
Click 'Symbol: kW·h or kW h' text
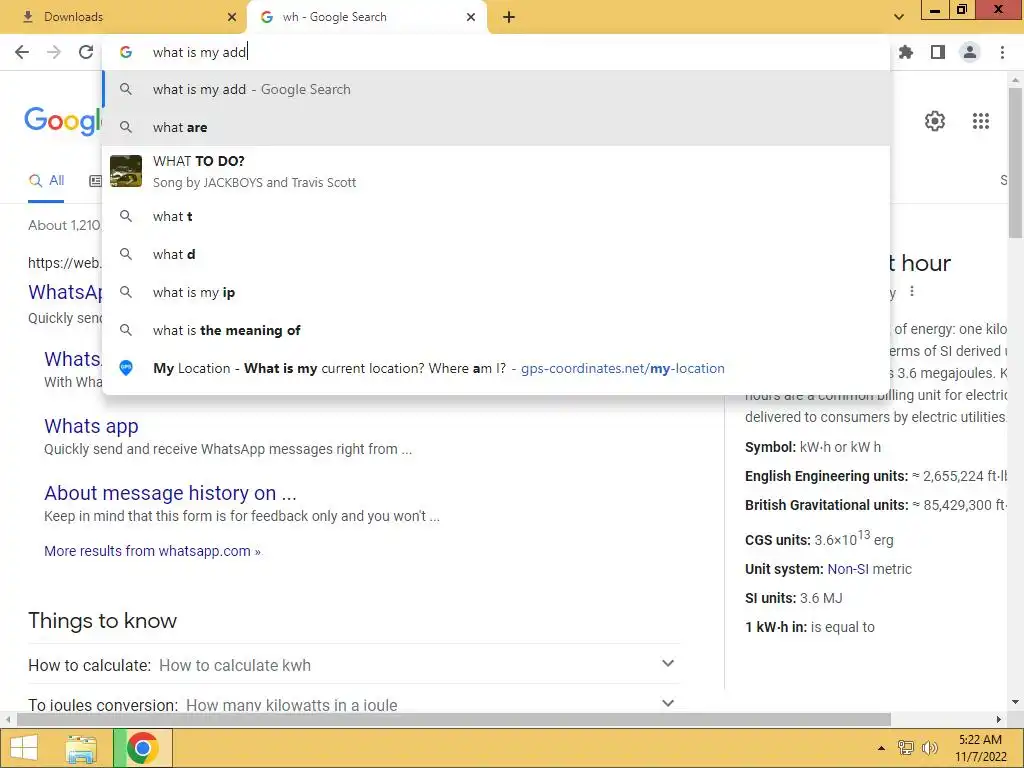coord(813,447)
